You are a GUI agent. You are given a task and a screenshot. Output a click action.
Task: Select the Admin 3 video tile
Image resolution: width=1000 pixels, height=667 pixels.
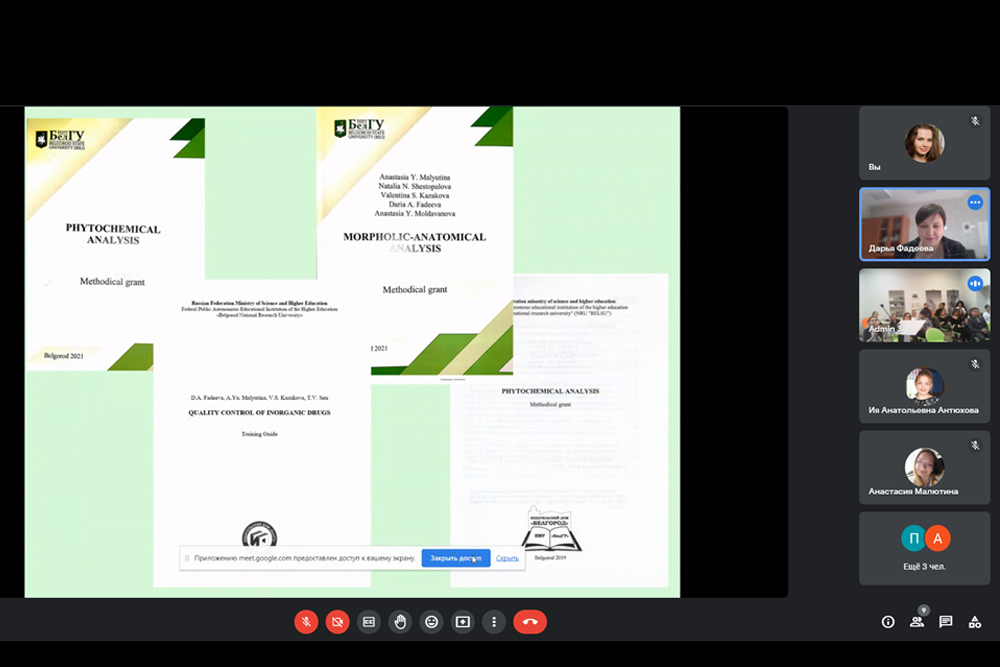click(924, 305)
